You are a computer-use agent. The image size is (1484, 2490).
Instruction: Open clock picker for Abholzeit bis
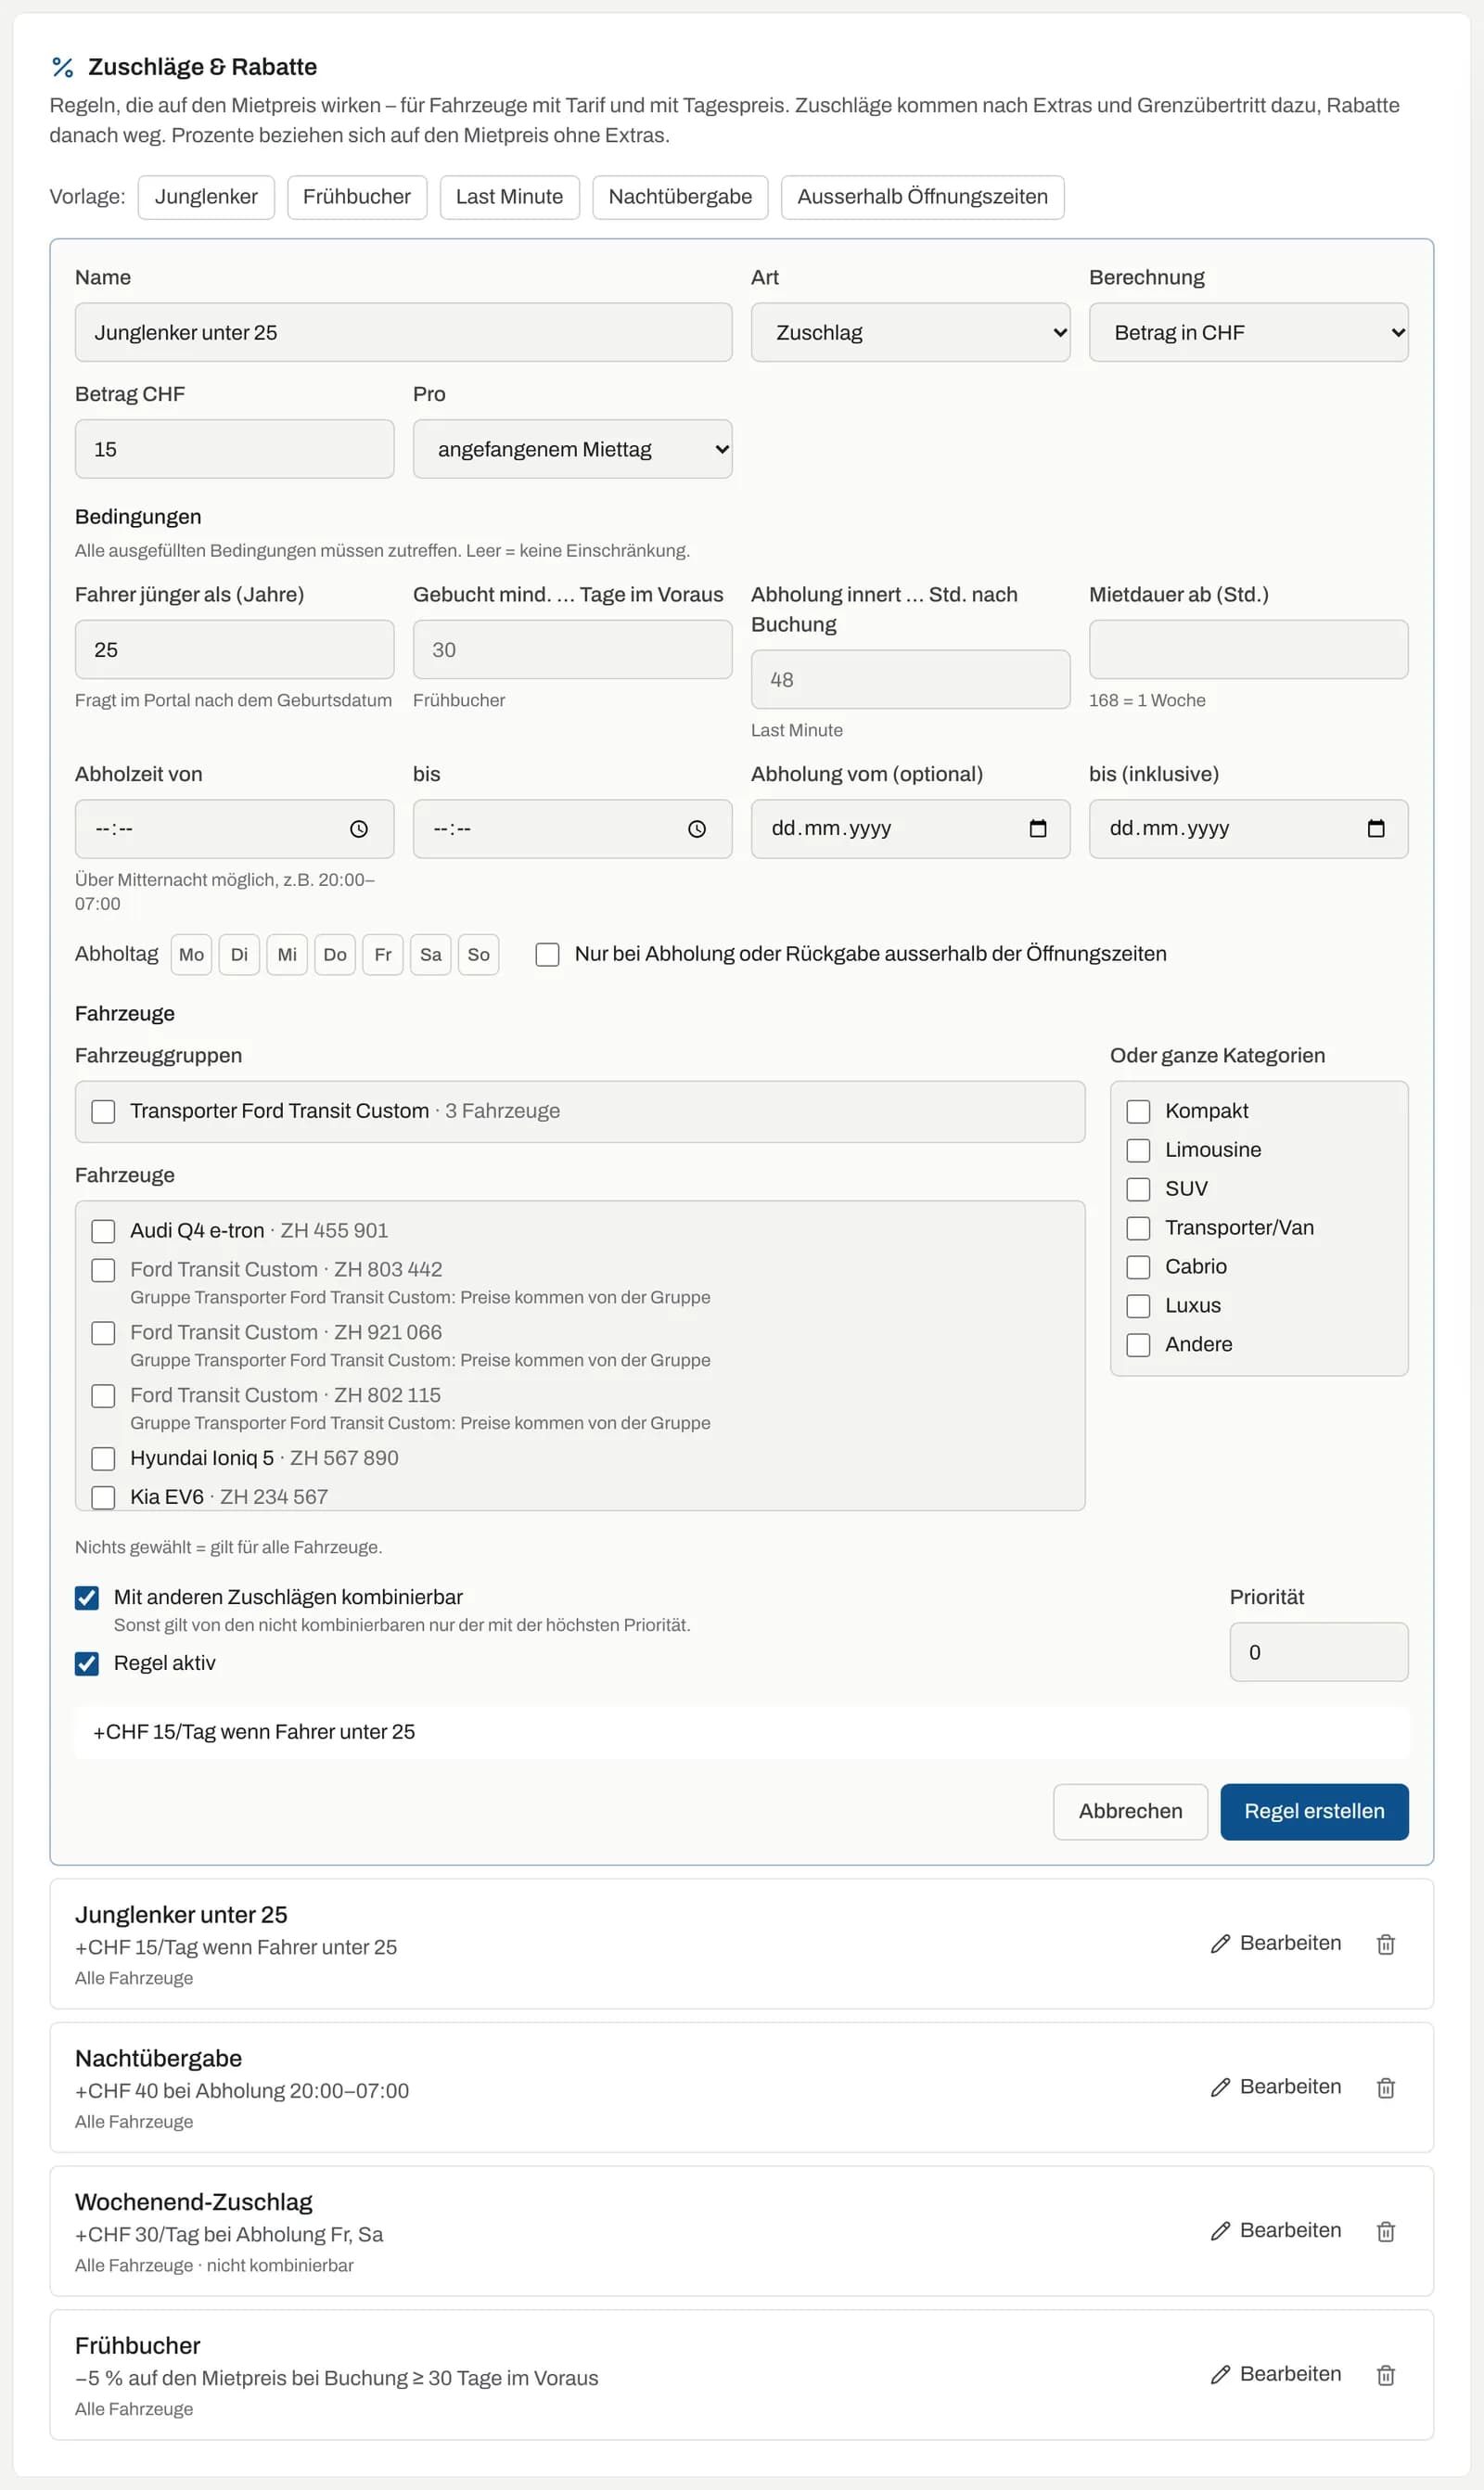pyautogui.click(x=697, y=829)
